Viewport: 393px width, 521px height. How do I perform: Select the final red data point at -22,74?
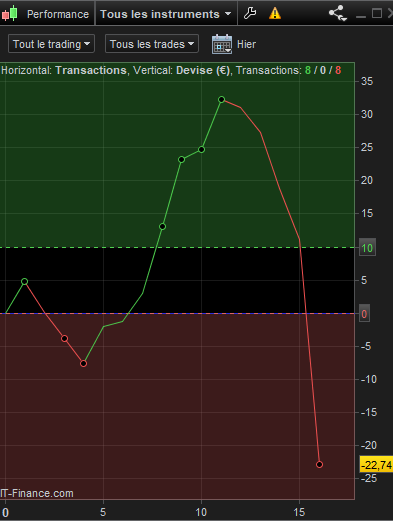point(319,464)
